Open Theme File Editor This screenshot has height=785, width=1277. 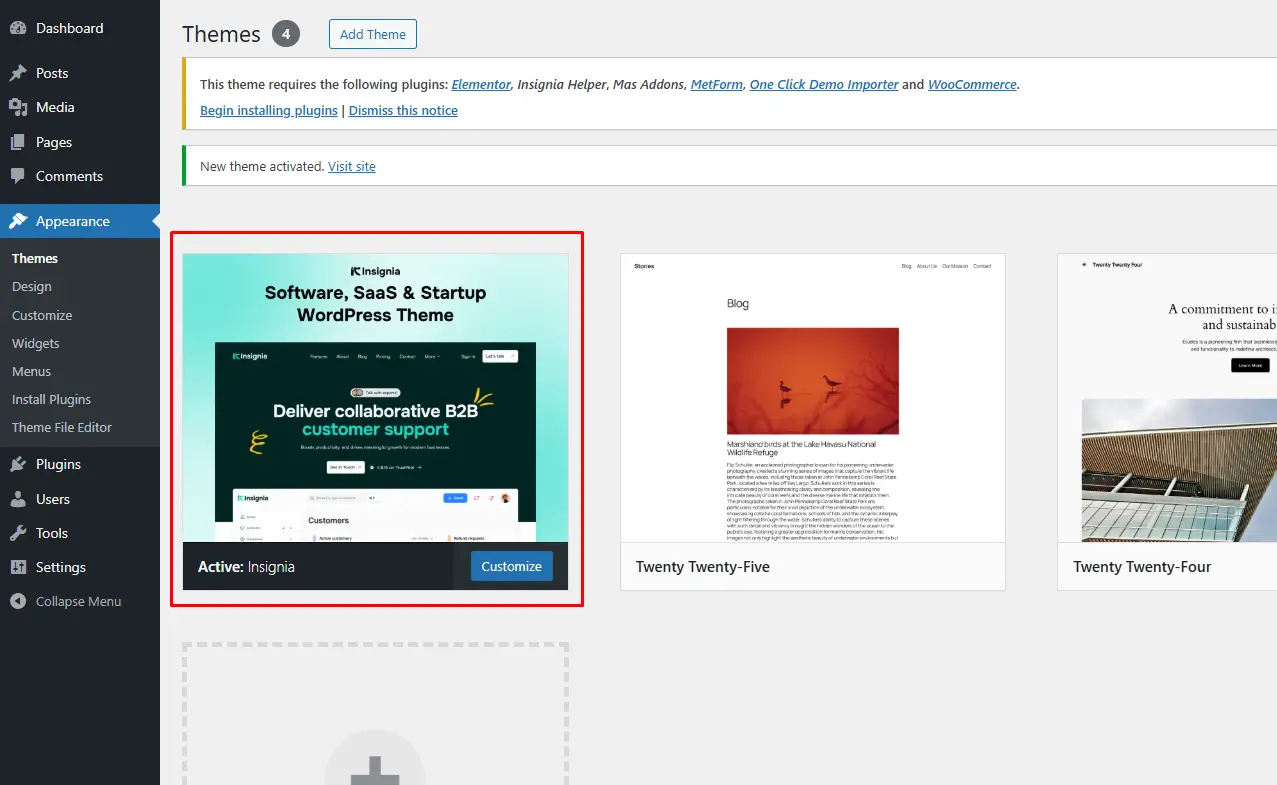[62, 427]
